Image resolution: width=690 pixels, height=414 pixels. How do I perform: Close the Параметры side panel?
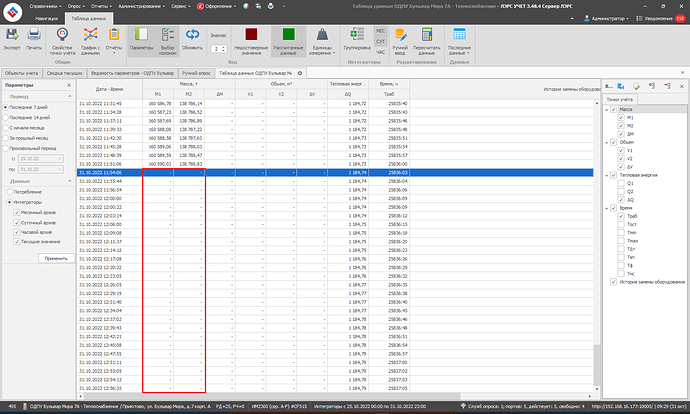(x=69, y=85)
